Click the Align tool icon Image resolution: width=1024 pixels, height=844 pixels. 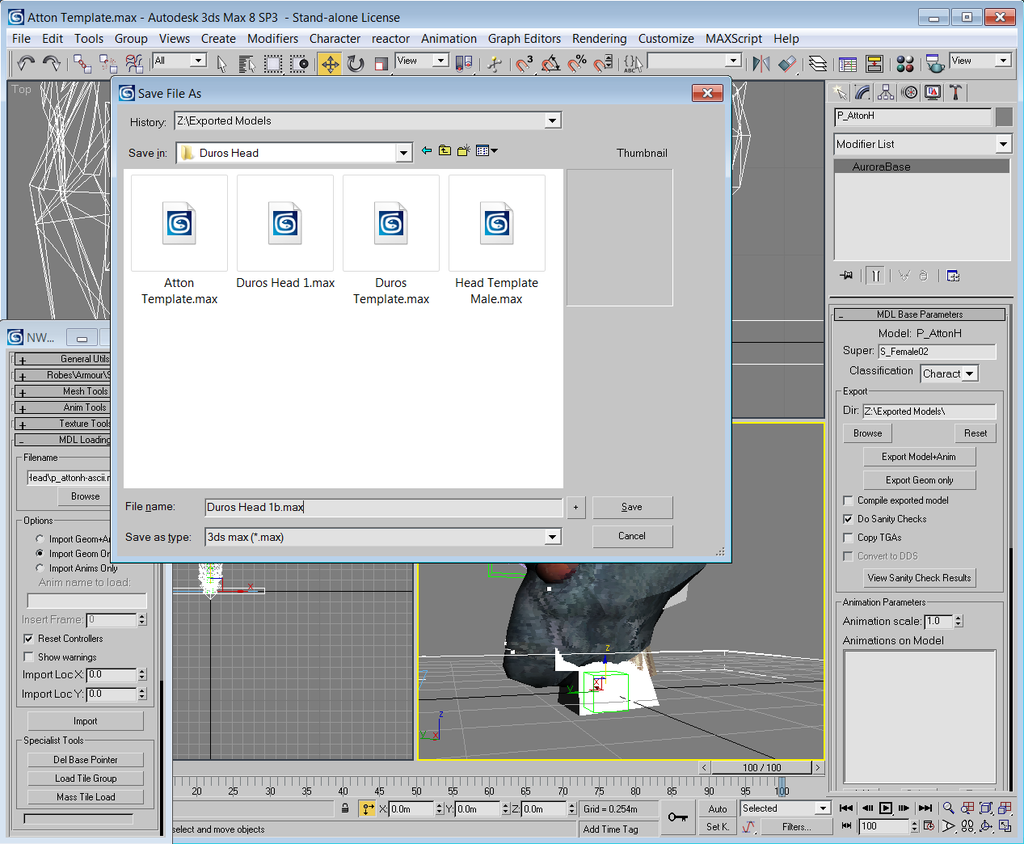pos(787,63)
